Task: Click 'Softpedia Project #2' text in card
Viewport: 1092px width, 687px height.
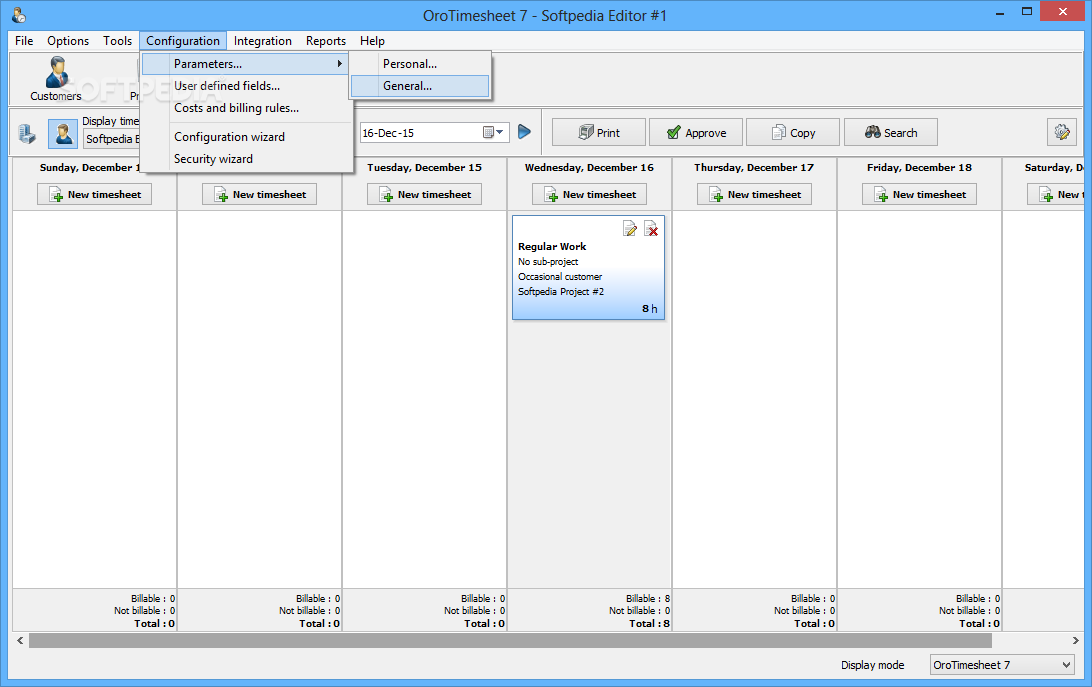Action: [561, 291]
